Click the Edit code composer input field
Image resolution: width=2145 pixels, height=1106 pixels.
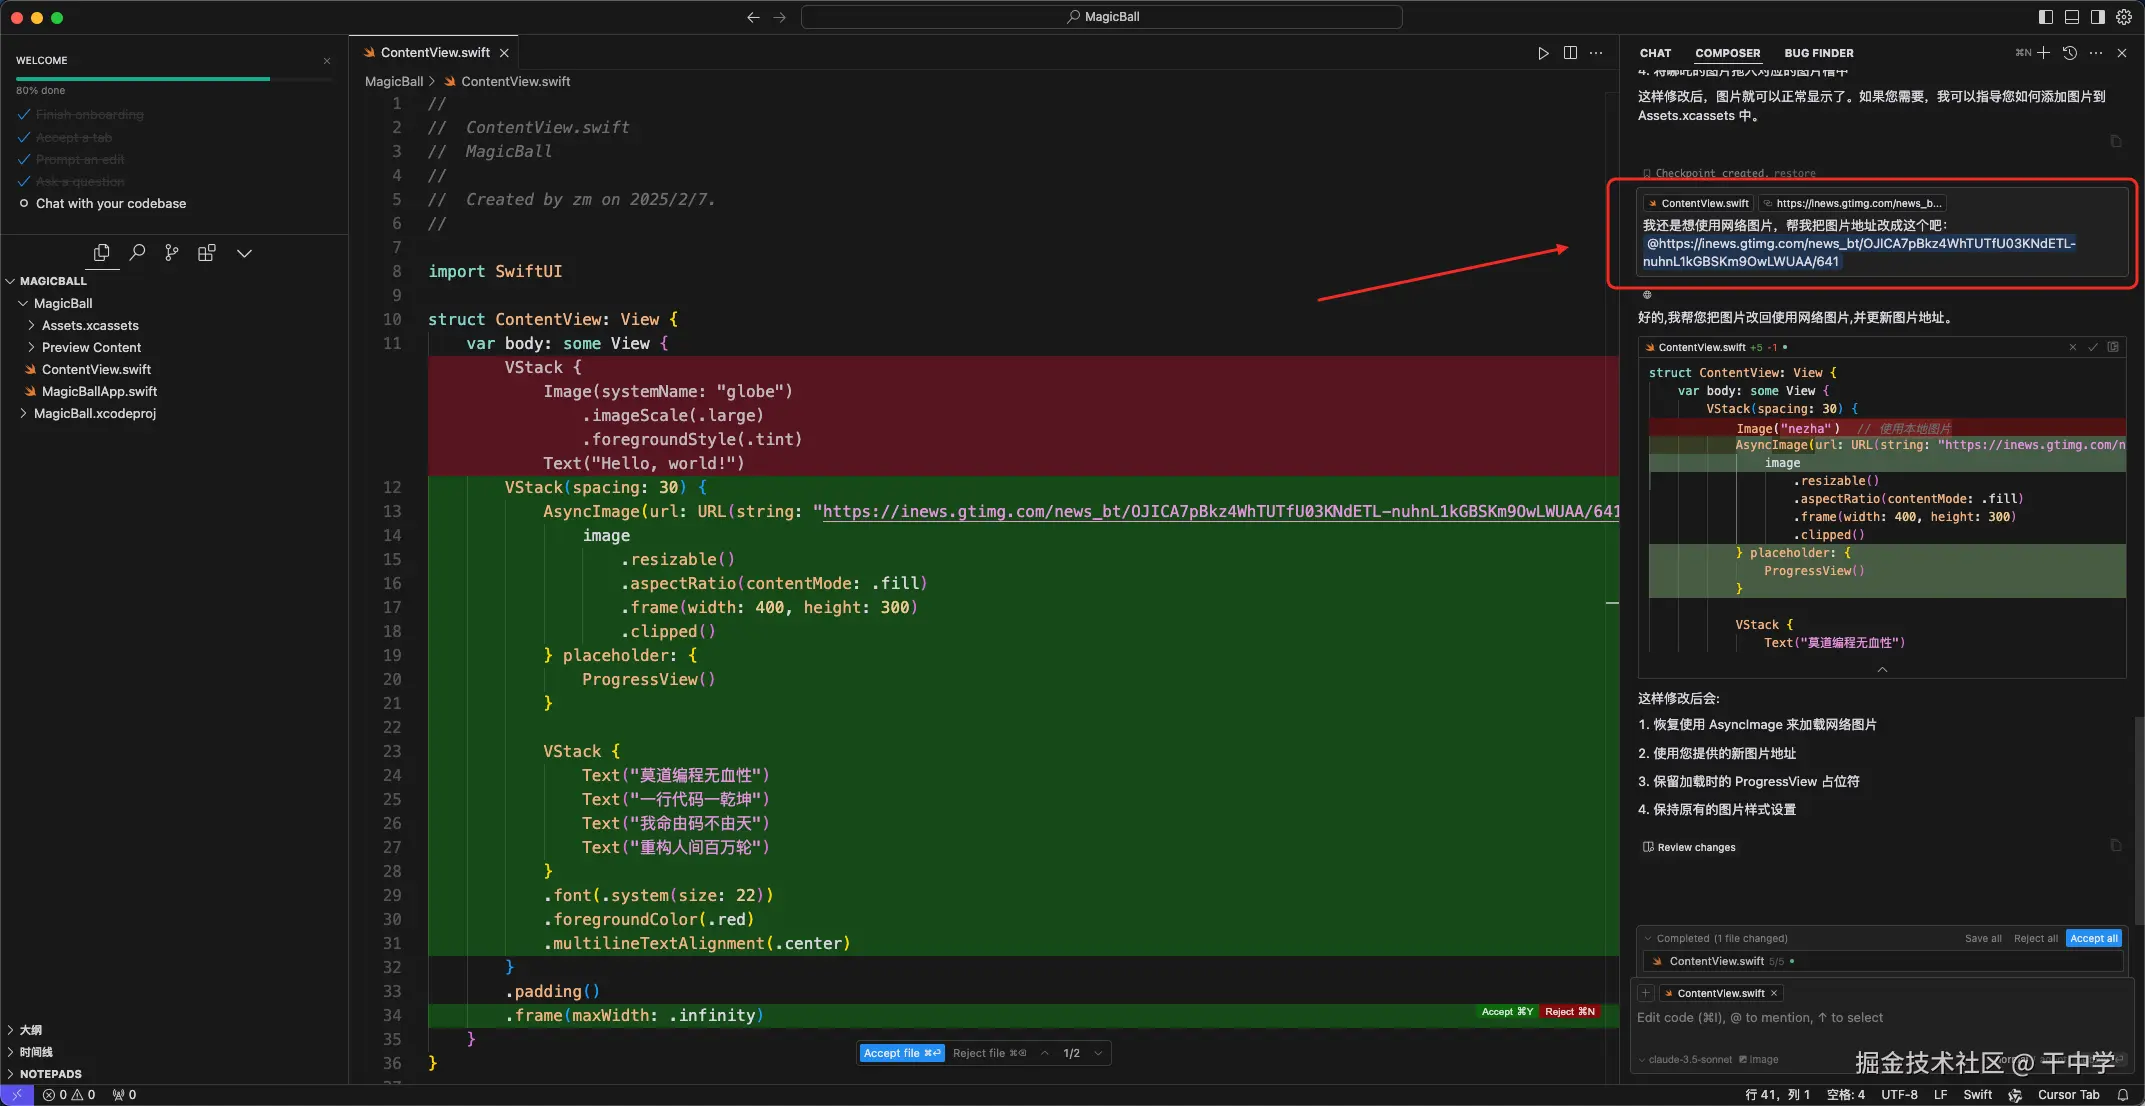pos(1760,1018)
